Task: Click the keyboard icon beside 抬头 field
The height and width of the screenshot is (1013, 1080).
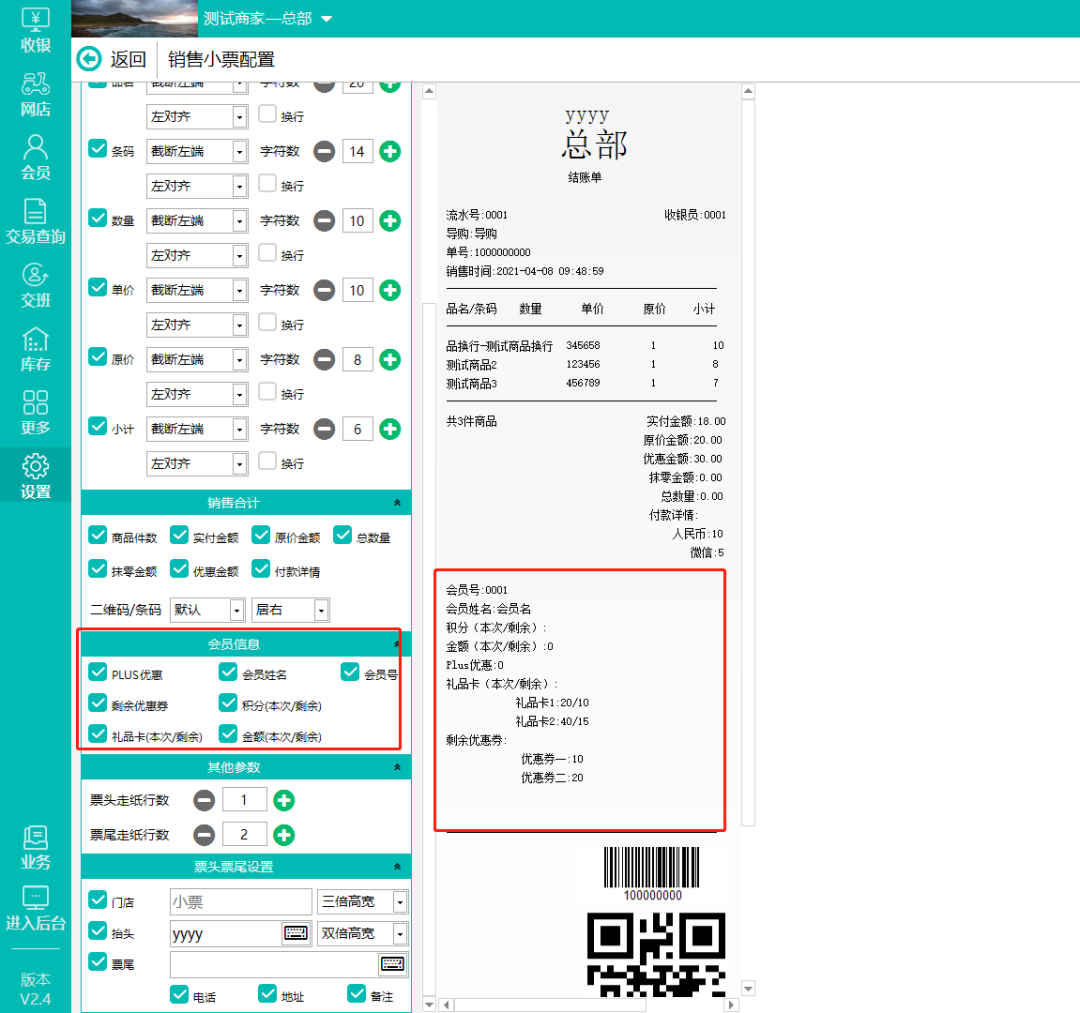Action: (x=295, y=933)
